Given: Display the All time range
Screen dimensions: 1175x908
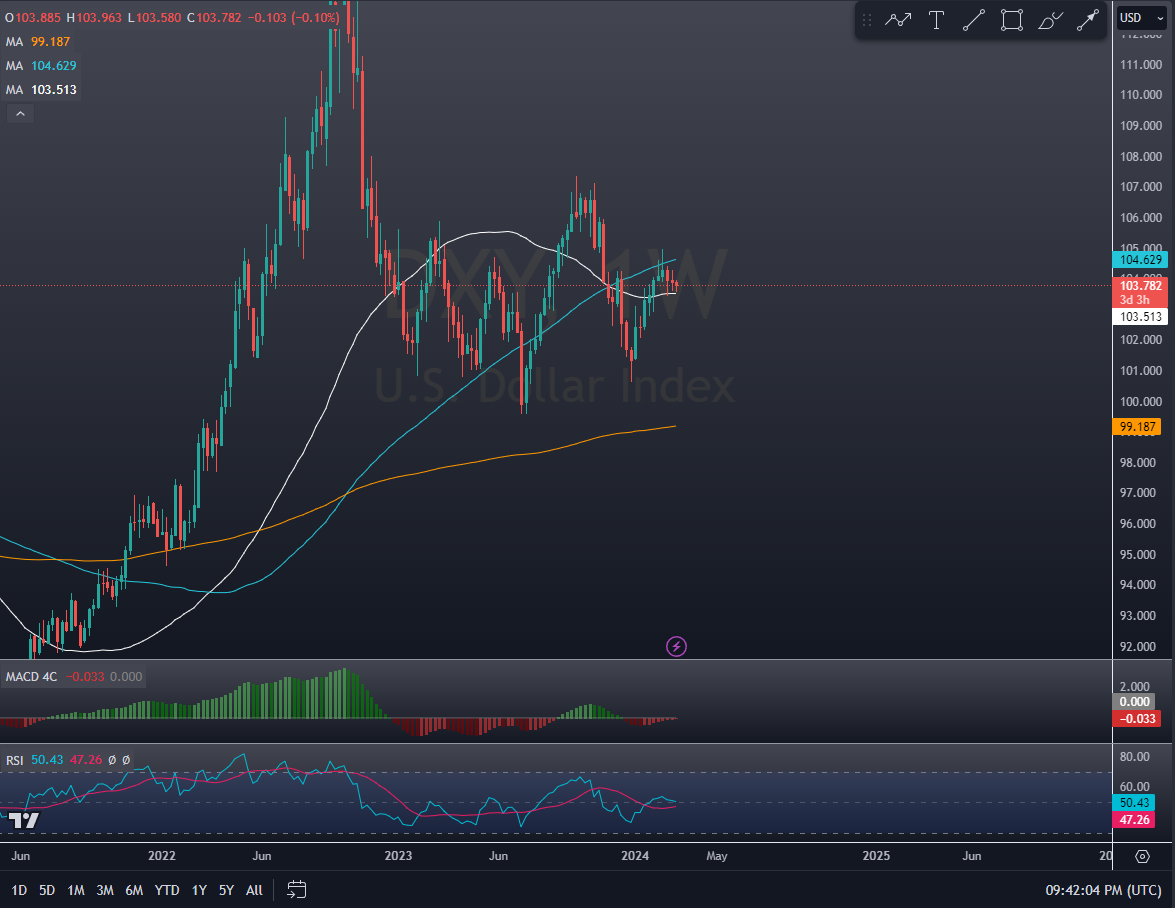Looking at the screenshot, I should point(254,890).
